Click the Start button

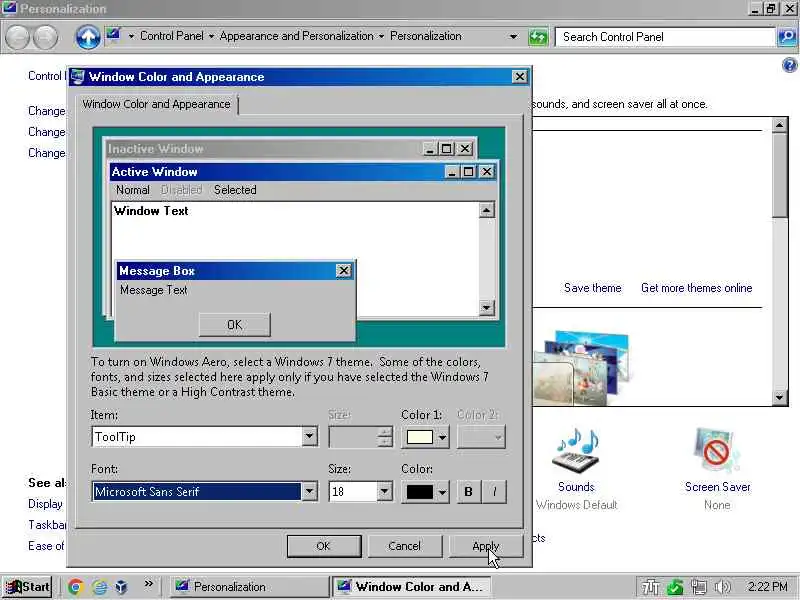click(x=27, y=587)
